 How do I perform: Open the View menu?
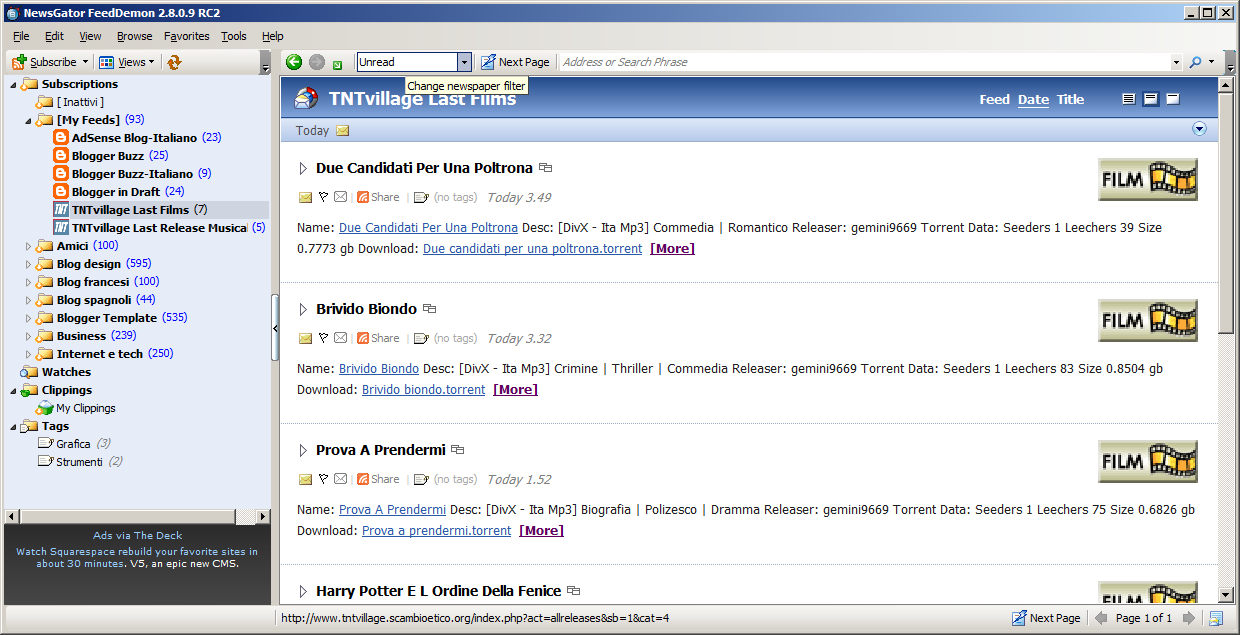[90, 36]
